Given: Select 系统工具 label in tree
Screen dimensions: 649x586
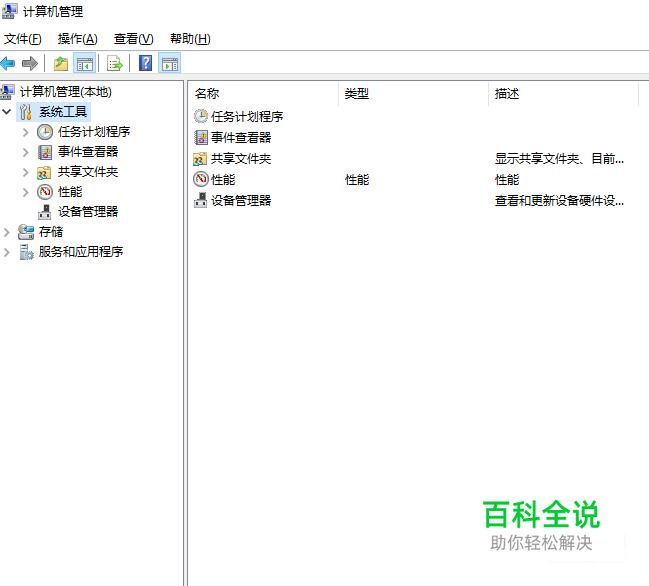Looking at the screenshot, I should (63, 112).
